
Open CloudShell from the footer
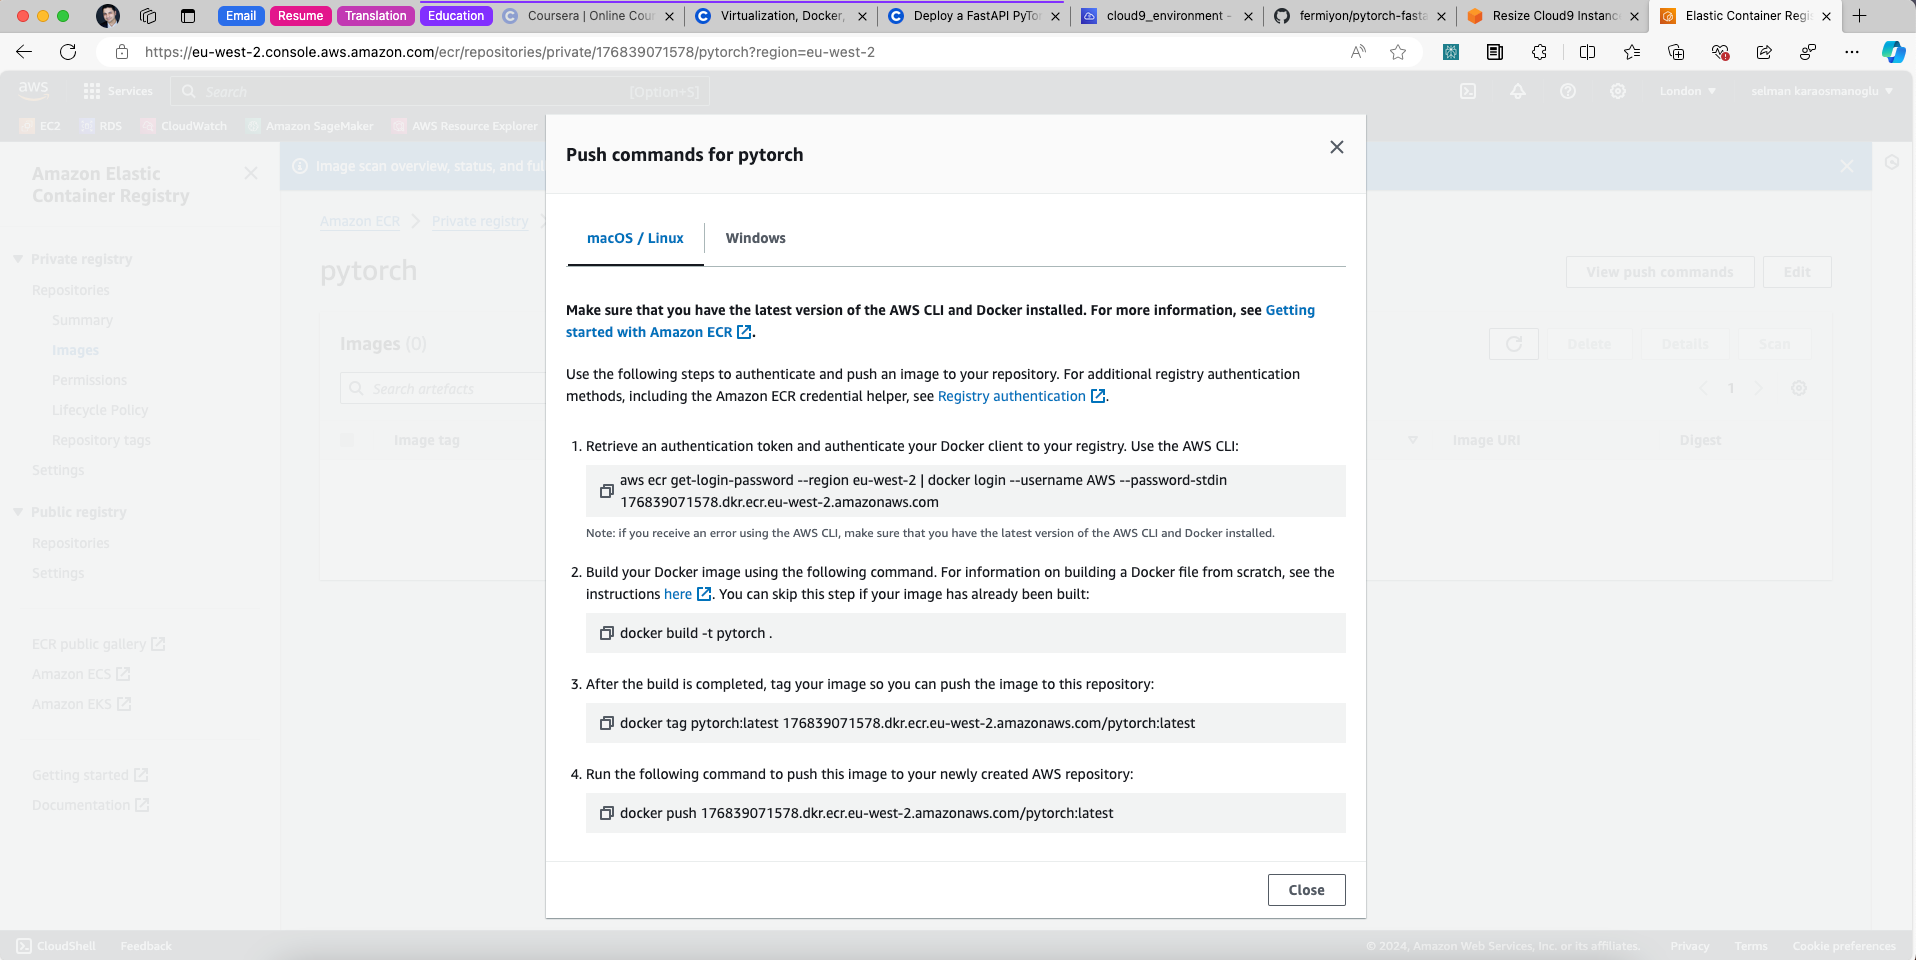coord(57,946)
